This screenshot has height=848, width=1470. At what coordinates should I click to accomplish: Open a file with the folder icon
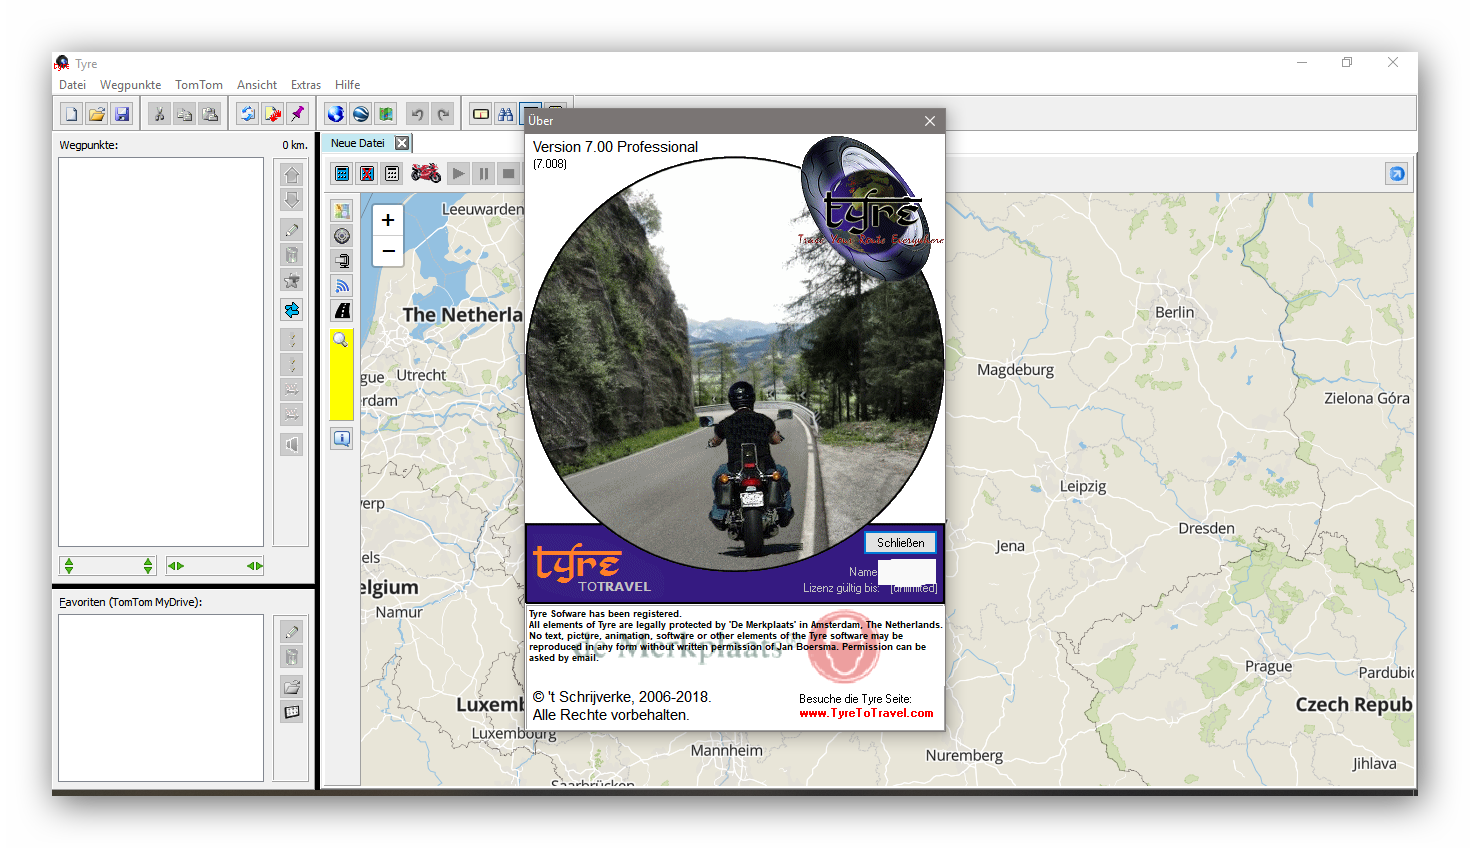[96, 114]
